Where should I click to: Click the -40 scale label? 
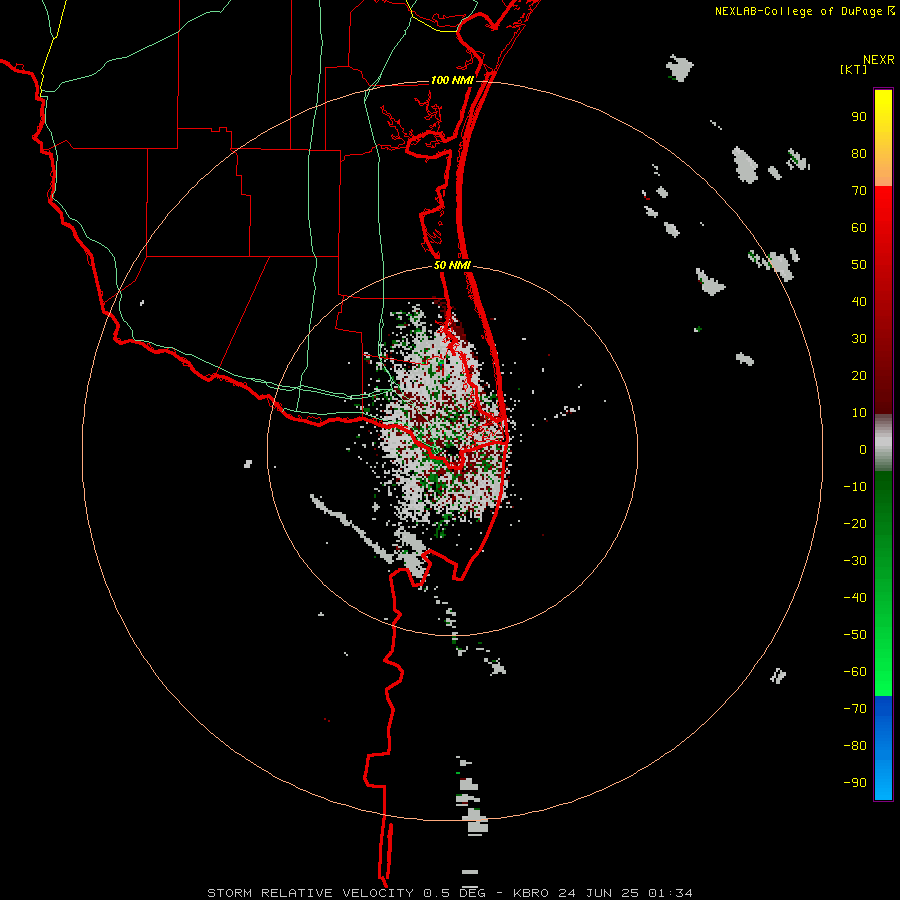pos(855,598)
